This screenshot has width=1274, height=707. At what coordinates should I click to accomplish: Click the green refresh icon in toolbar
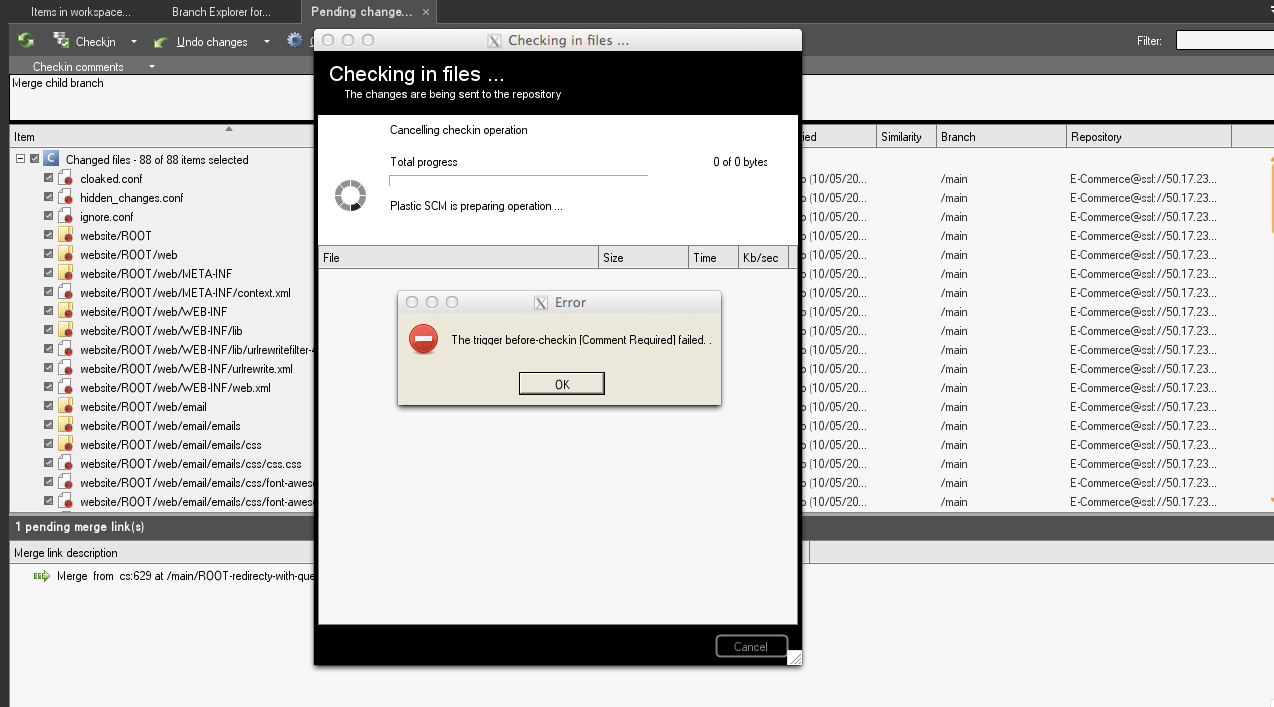point(25,41)
